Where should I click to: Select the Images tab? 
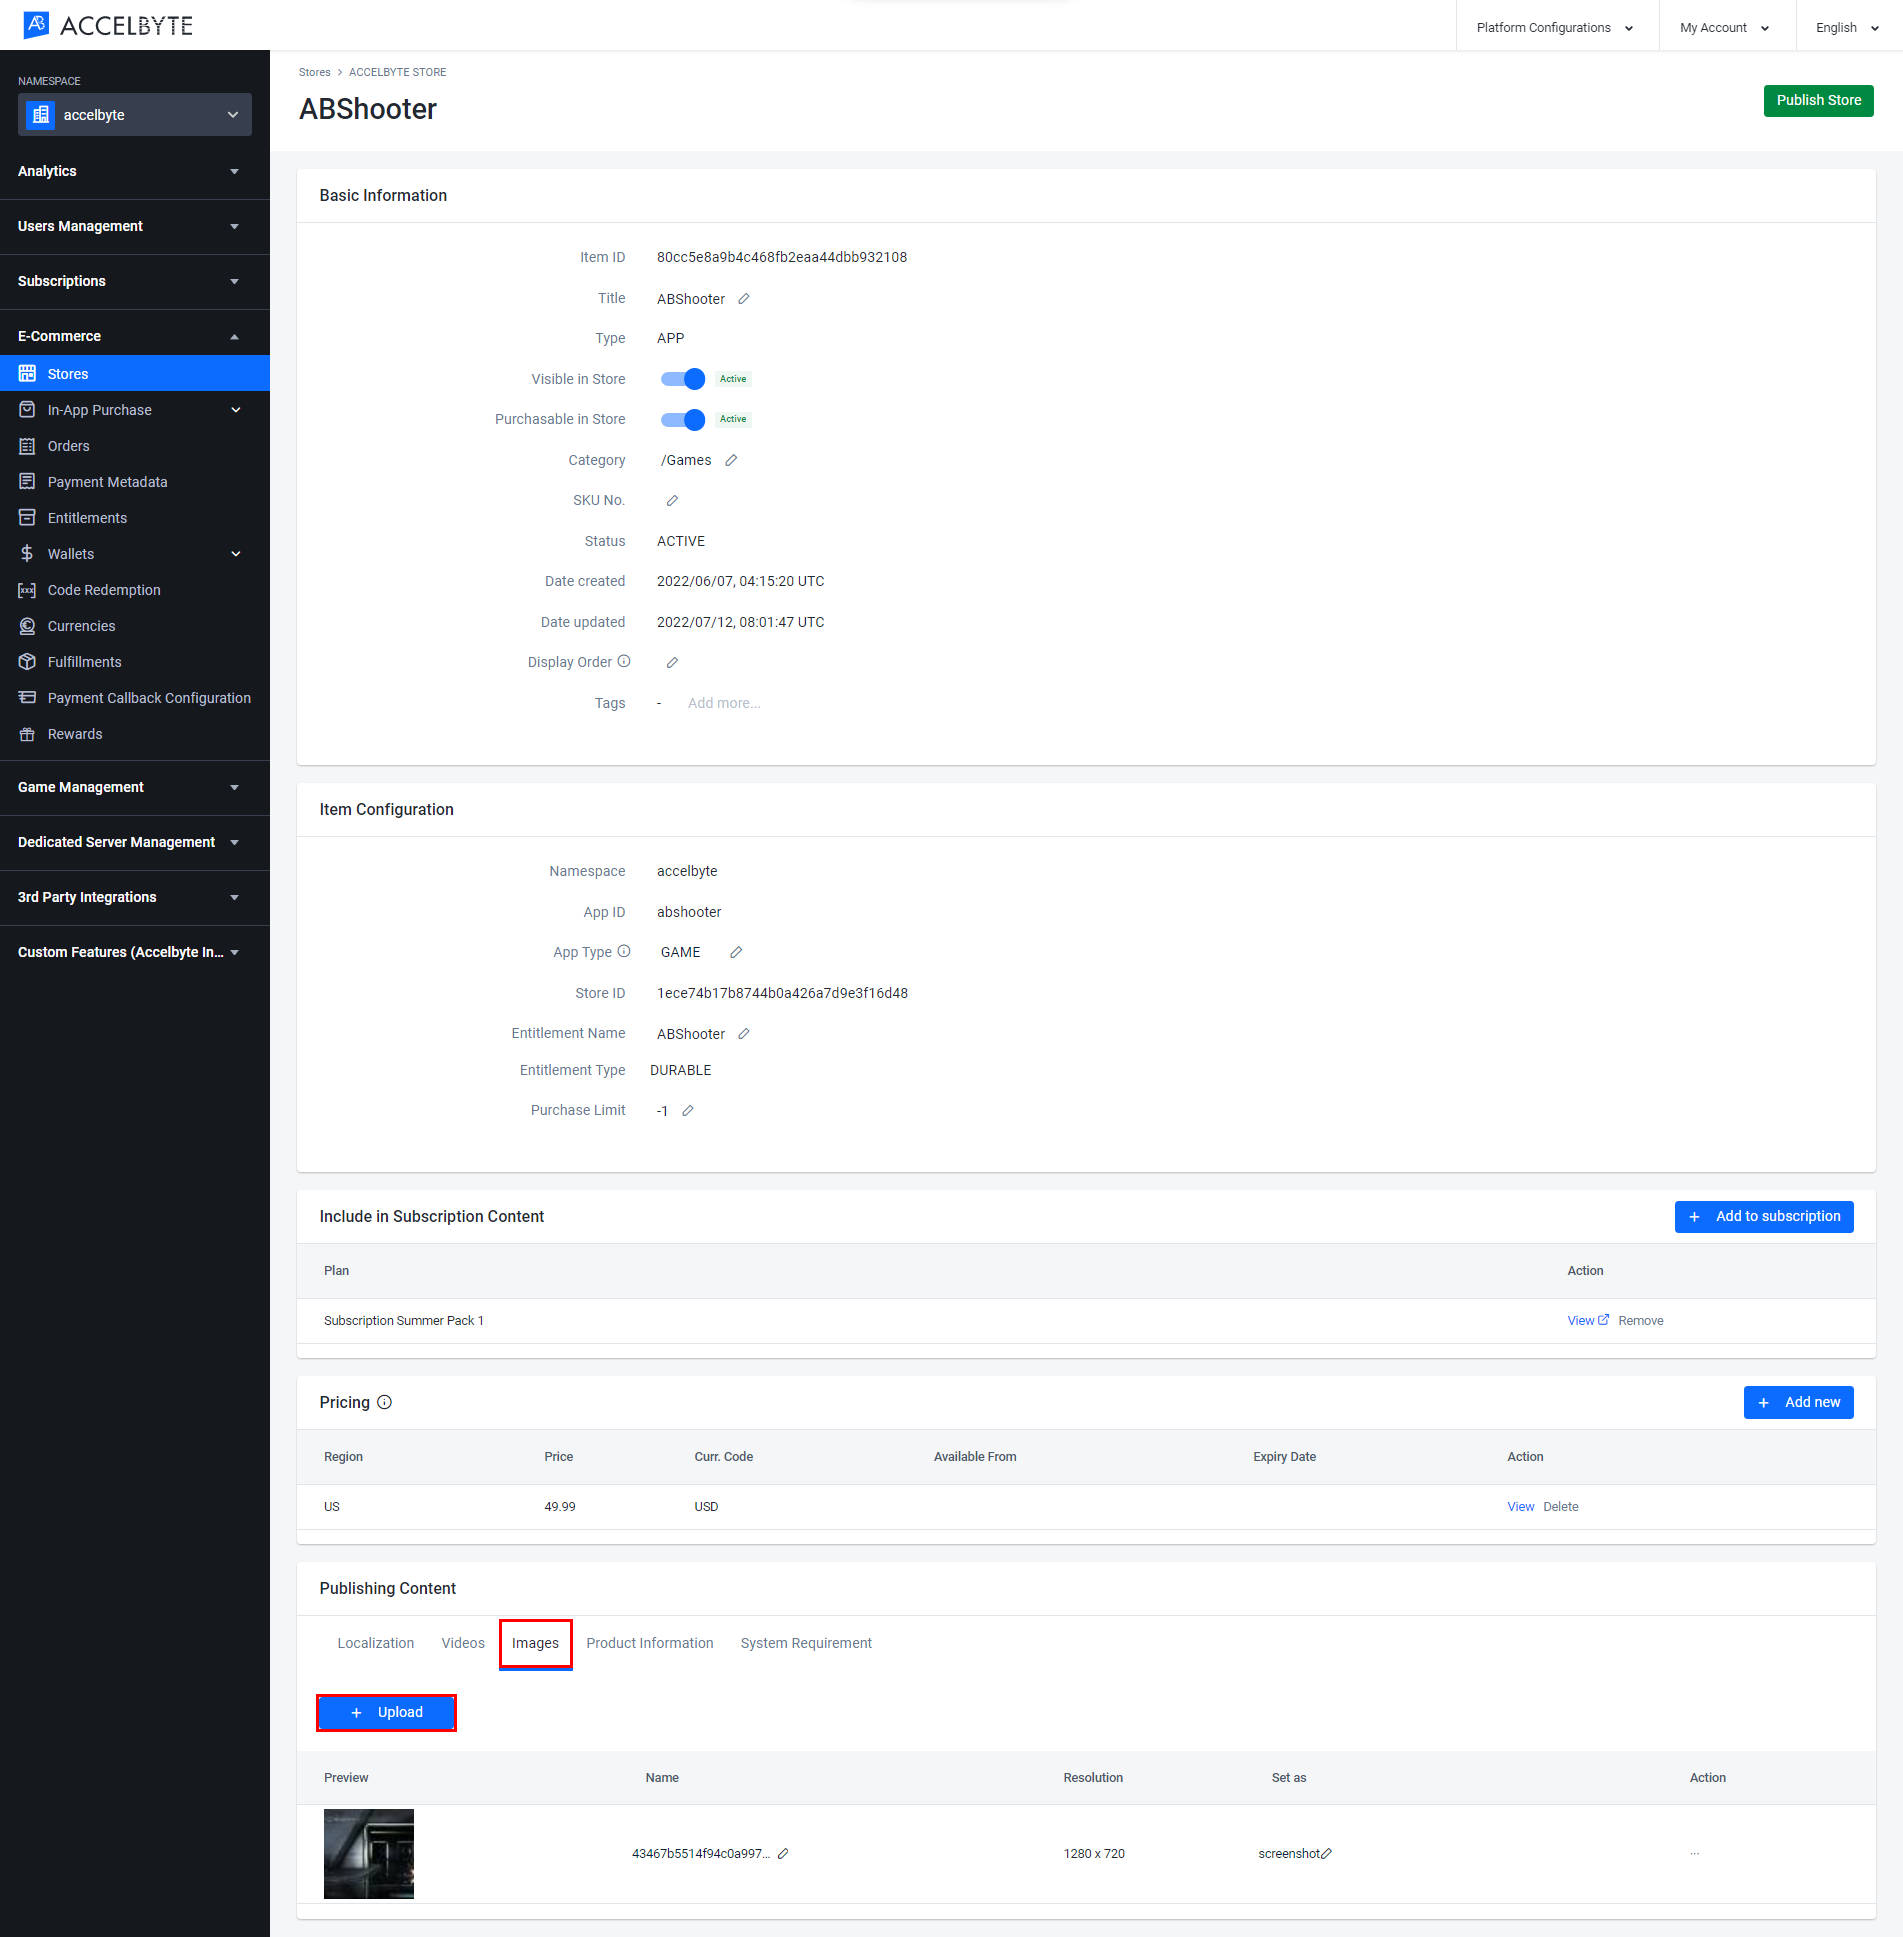(x=536, y=1643)
